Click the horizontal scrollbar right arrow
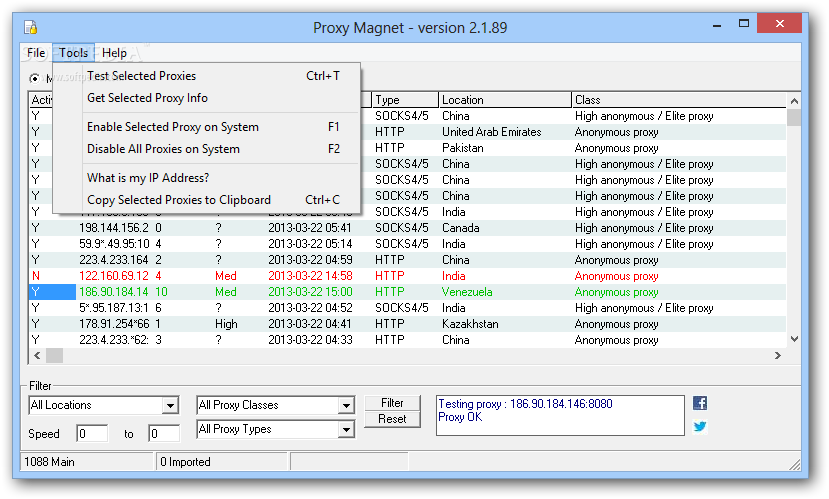The width and height of the screenshot is (829, 499). point(778,356)
